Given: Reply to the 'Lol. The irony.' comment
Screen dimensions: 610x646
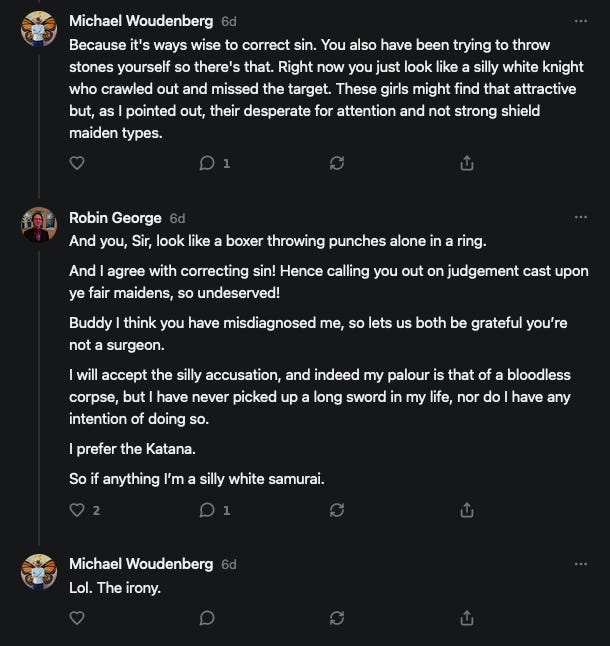Looking at the screenshot, I should click(207, 618).
